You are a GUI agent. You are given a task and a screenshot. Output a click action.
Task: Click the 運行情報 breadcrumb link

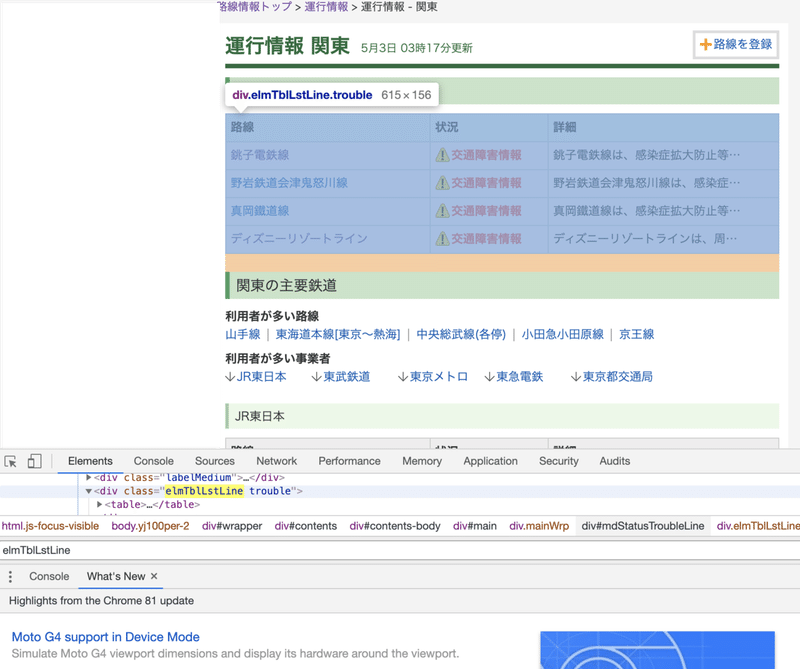[x=327, y=7]
